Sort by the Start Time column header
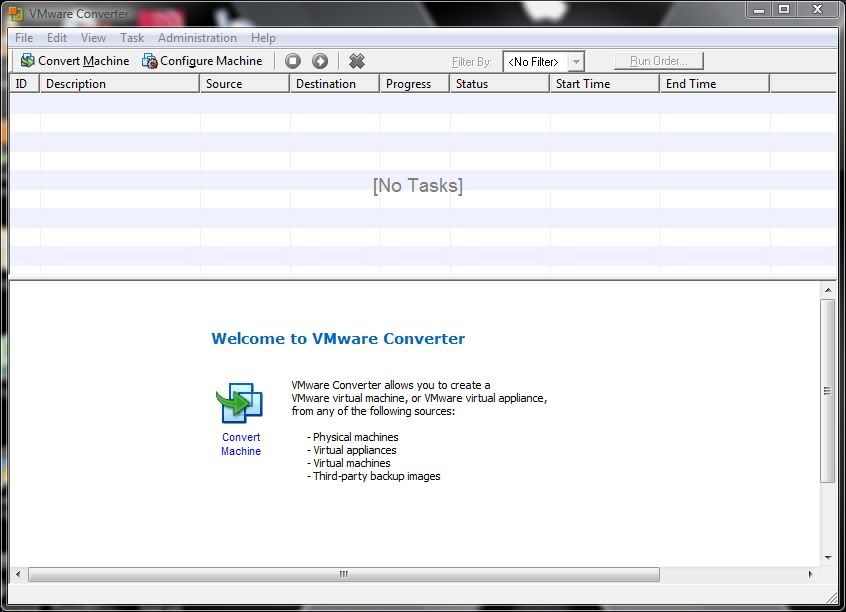846x612 pixels. pos(605,84)
